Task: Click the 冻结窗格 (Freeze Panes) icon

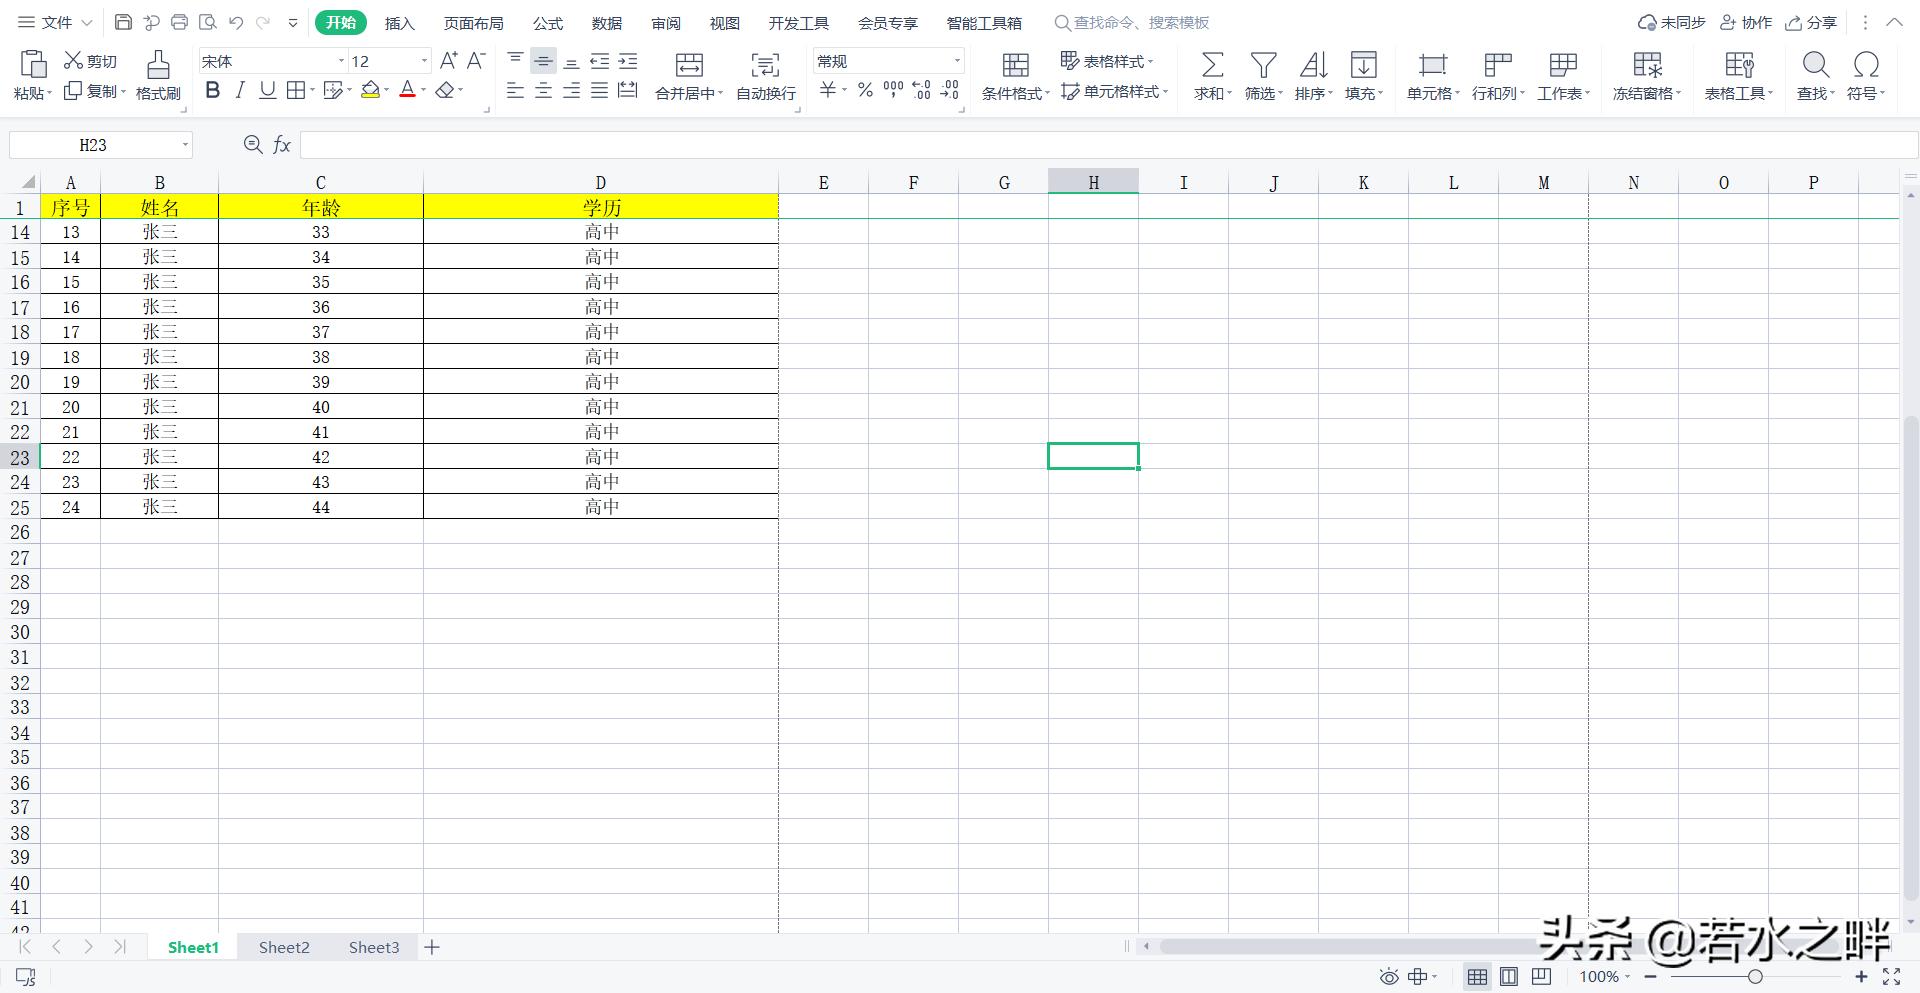Action: coord(1645,75)
